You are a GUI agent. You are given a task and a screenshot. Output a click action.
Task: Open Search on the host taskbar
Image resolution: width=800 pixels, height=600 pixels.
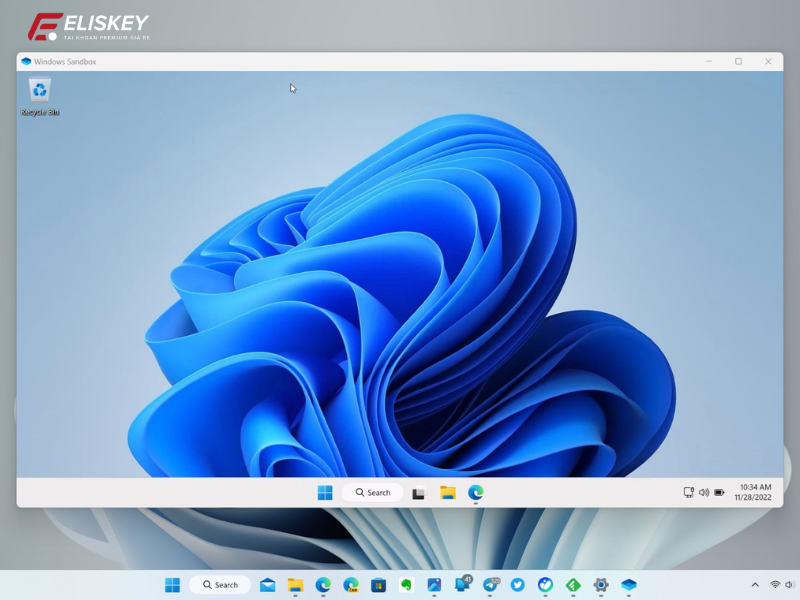[219, 585]
